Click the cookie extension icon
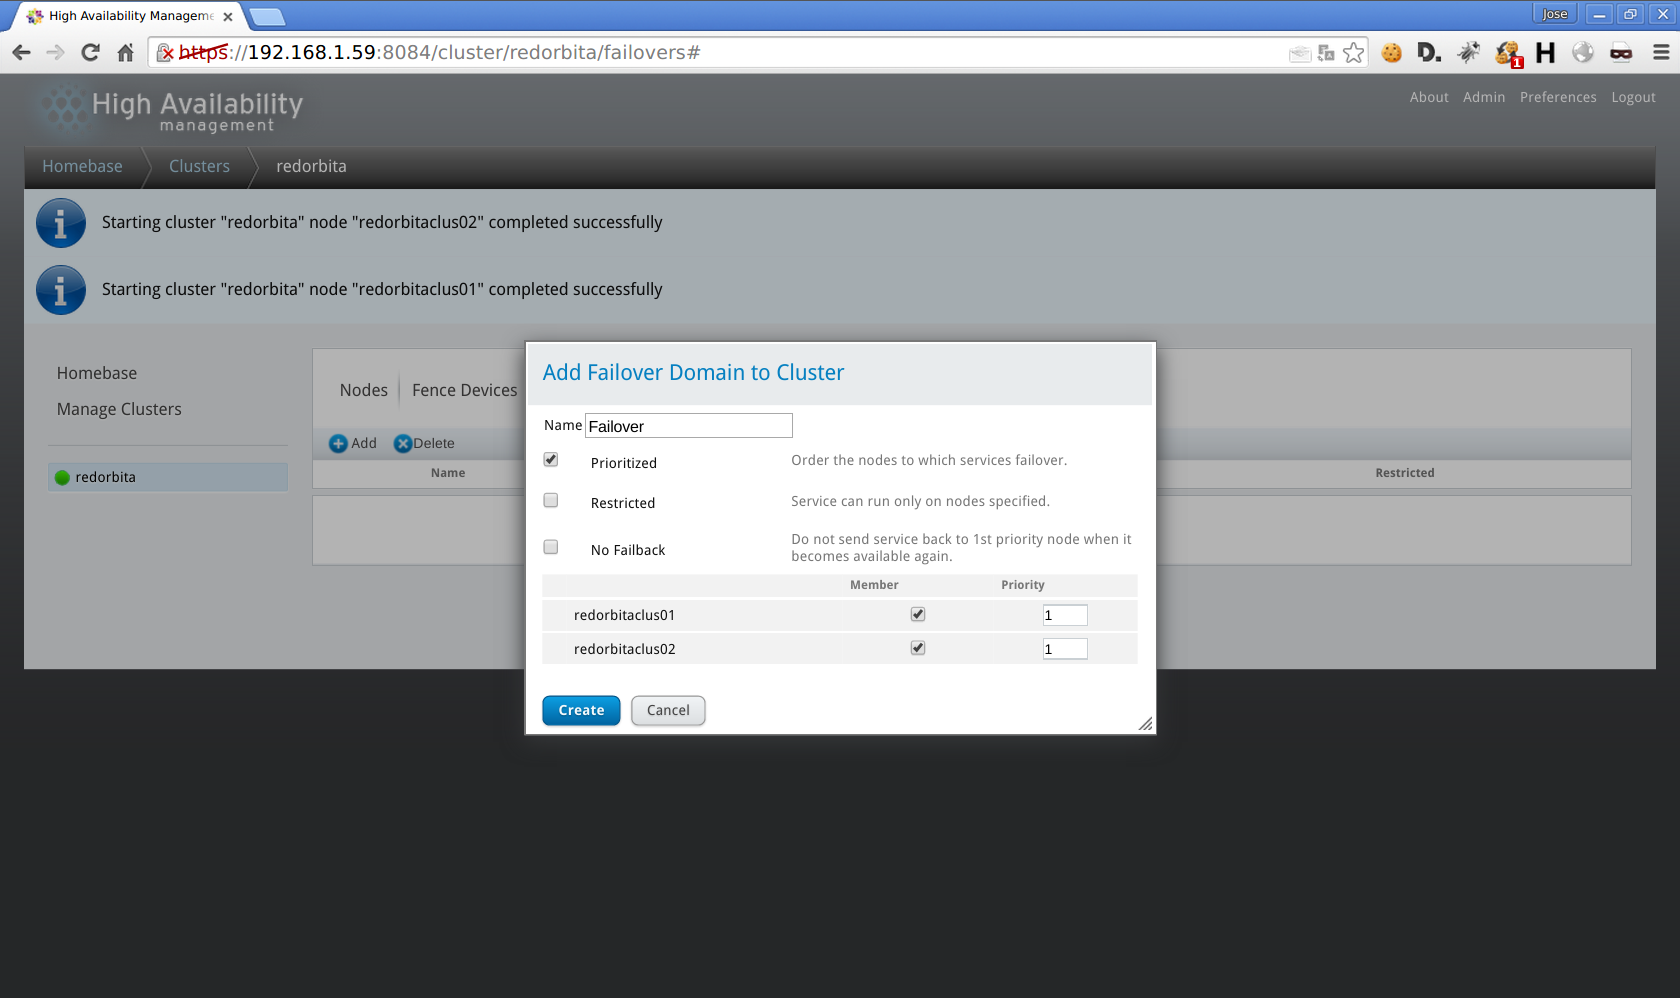This screenshot has height=998, width=1680. click(x=1391, y=53)
